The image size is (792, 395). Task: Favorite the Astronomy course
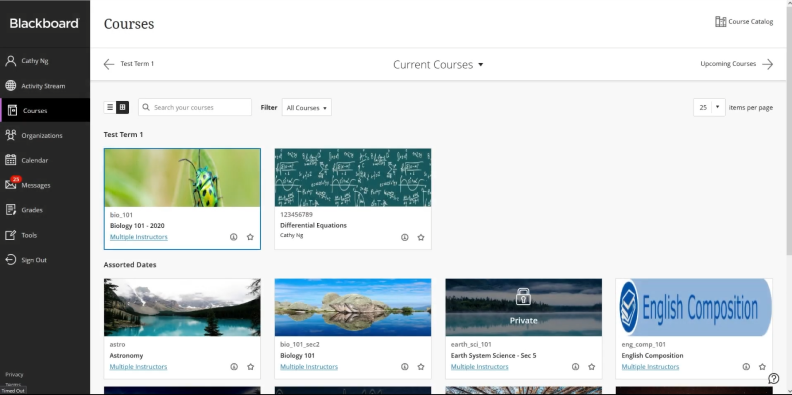click(251, 367)
